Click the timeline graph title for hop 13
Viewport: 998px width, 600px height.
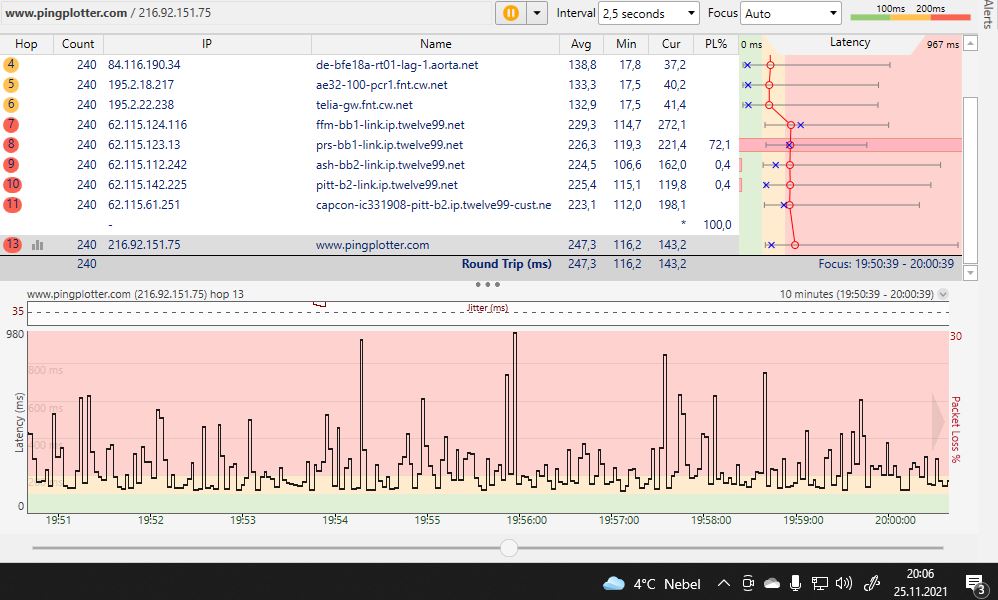pyautogui.click(x=135, y=294)
